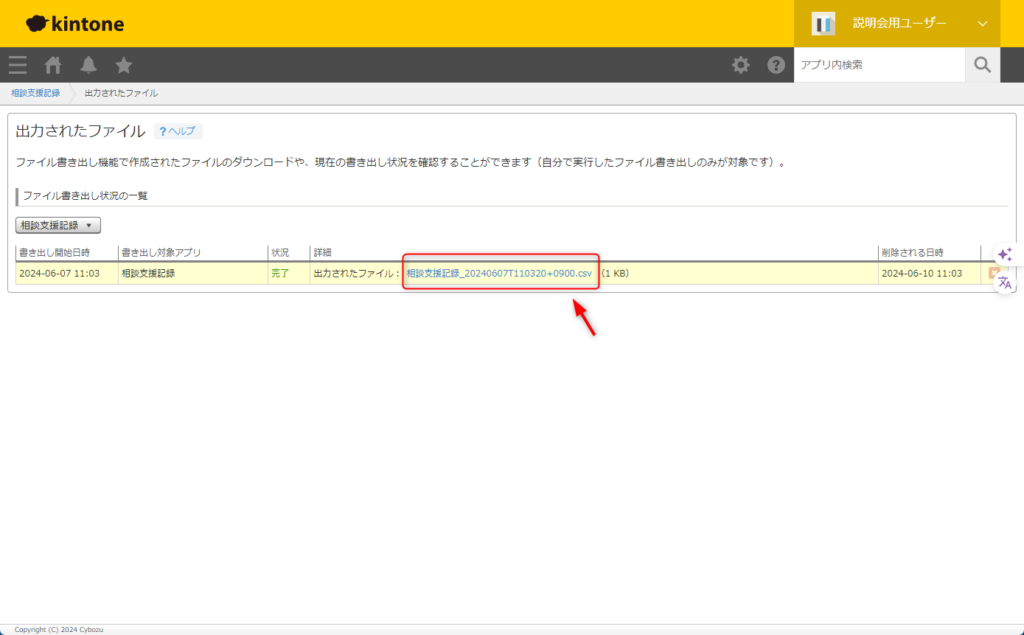Open the notifications bell
1024x635 pixels.
89,65
